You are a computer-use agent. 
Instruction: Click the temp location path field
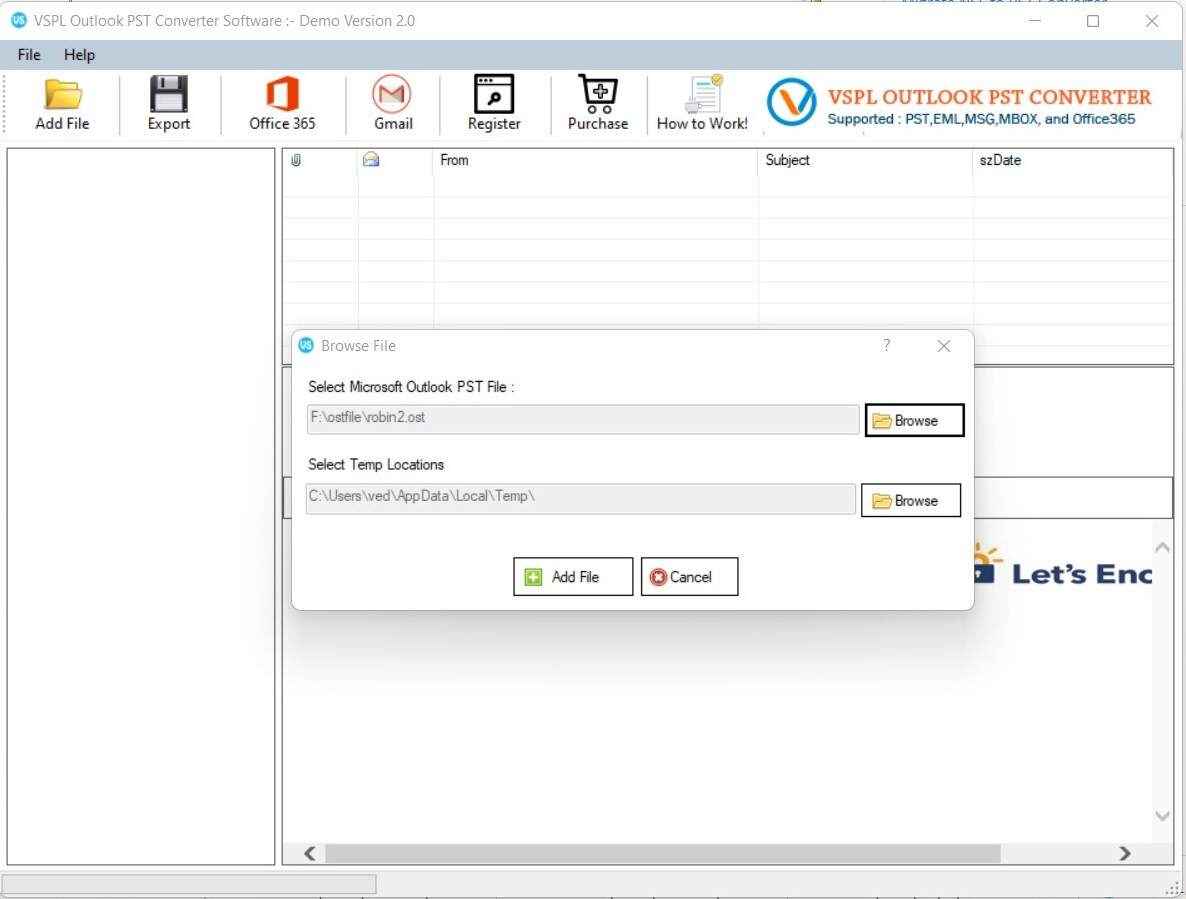(580, 499)
